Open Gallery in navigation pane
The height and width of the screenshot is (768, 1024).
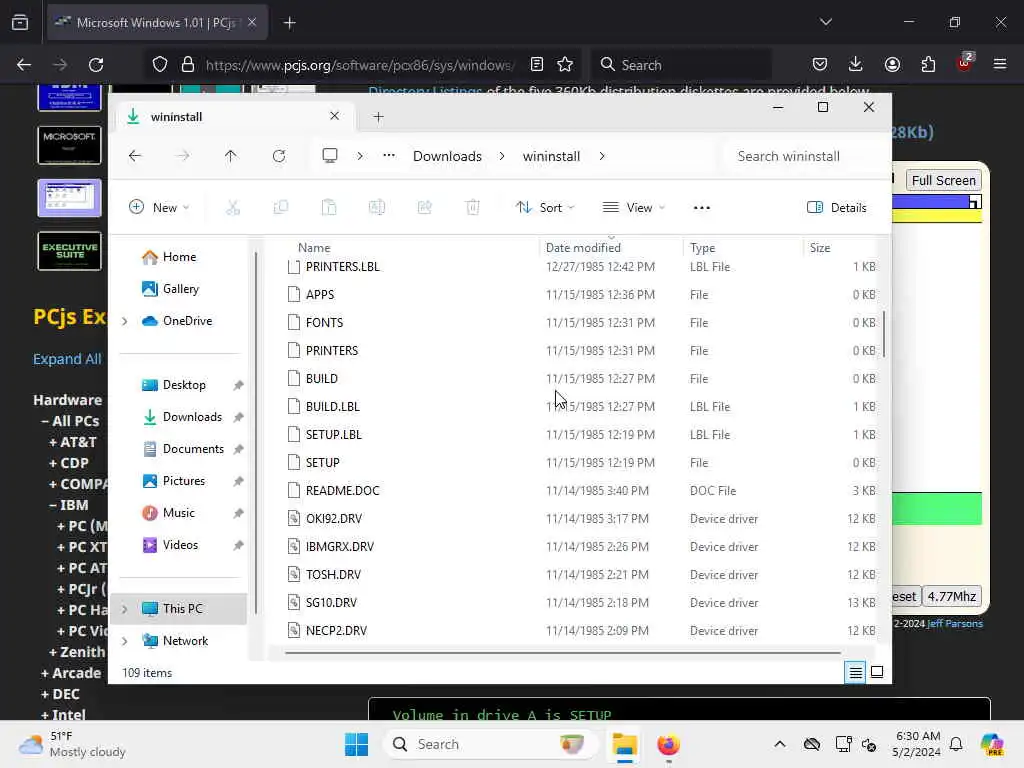pyautogui.click(x=181, y=289)
